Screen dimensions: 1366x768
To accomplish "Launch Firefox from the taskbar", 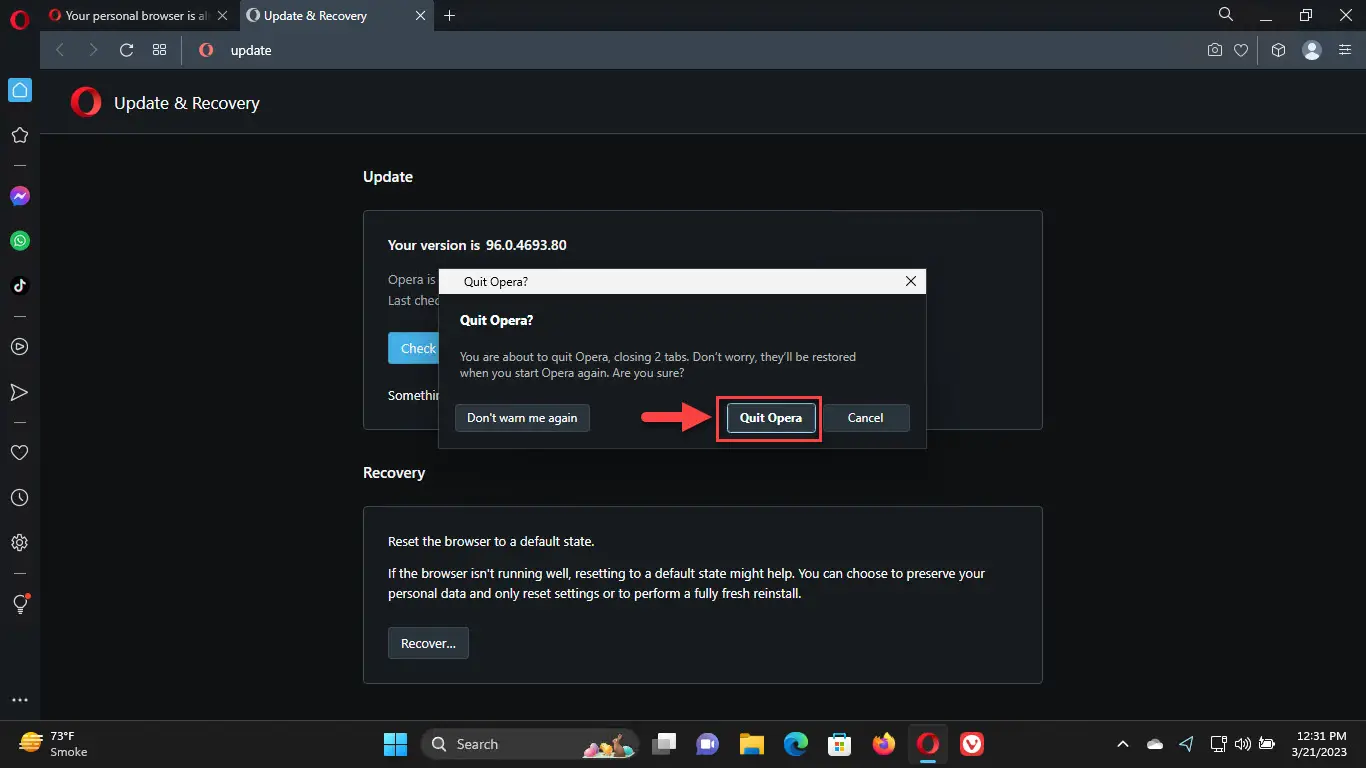I will pos(884,744).
